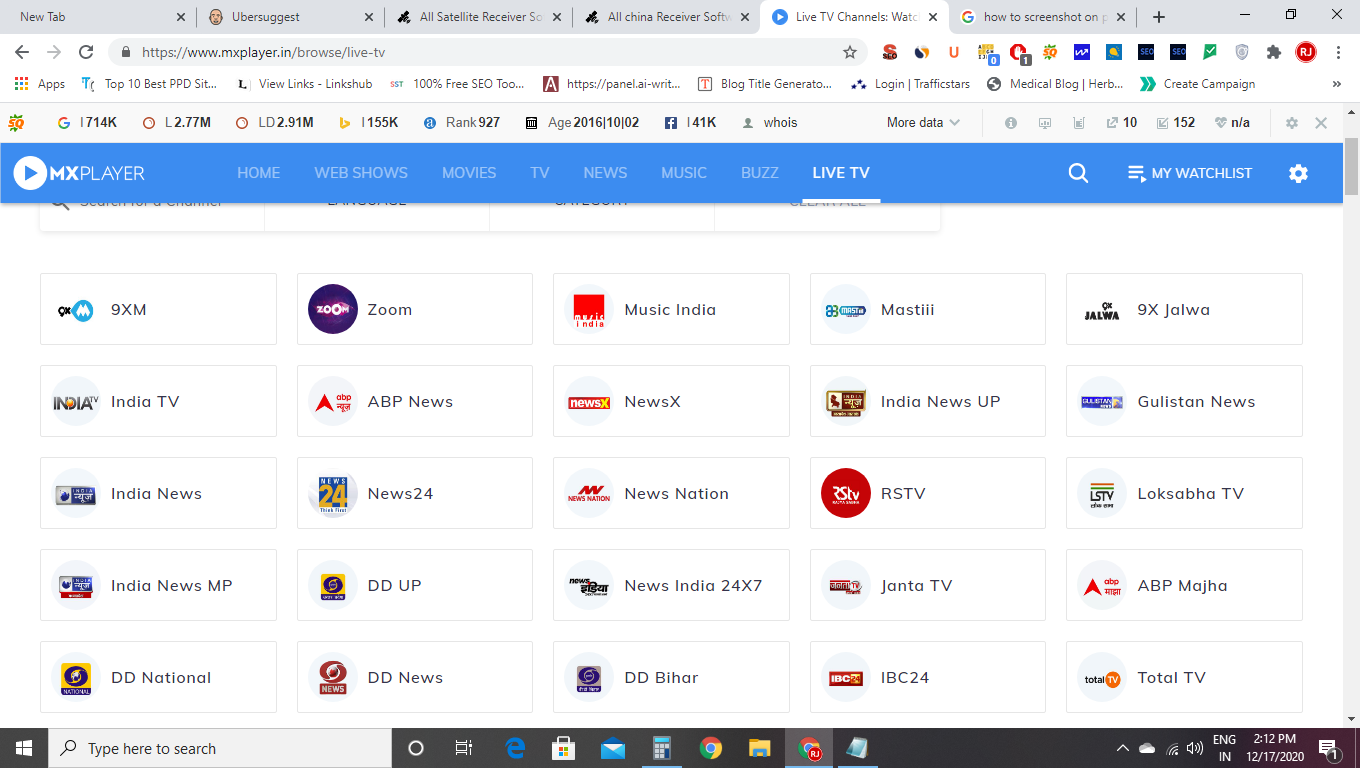Screen dimensions: 1360x768
Task: Select the India News UP logo
Action: [x=846, y=401]
